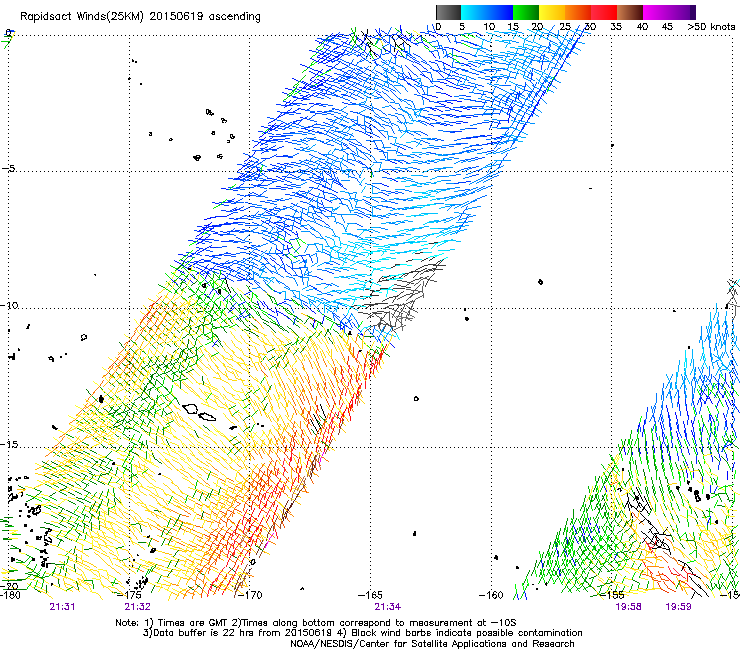Click the green 15-20 knots legend segment

[x=526, y=12]
